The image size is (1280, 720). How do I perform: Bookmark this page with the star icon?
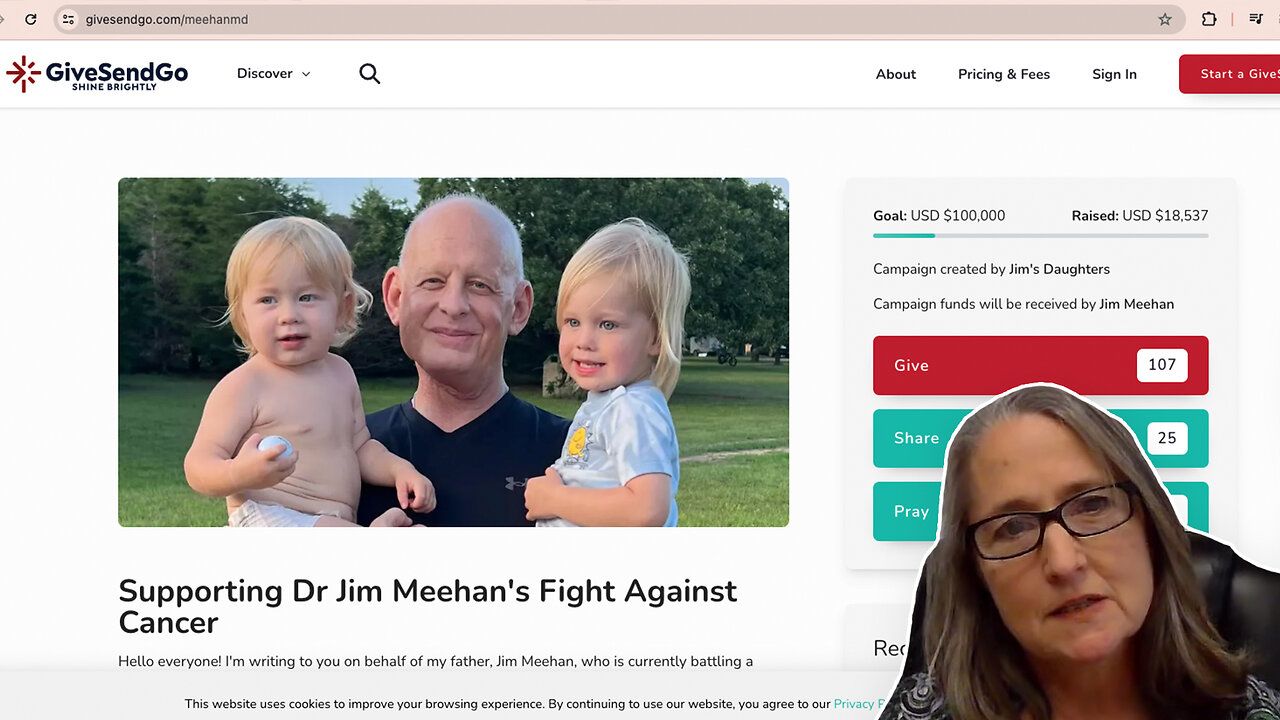pyautogui.click(x=1165, y=19)
